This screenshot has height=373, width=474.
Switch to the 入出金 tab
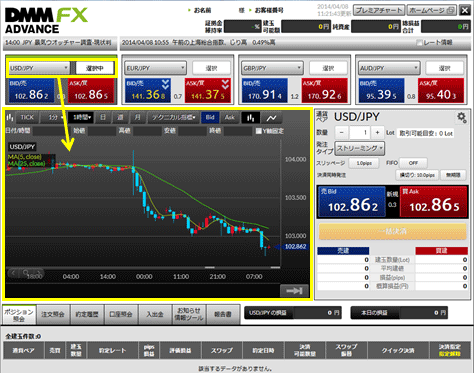155,314
